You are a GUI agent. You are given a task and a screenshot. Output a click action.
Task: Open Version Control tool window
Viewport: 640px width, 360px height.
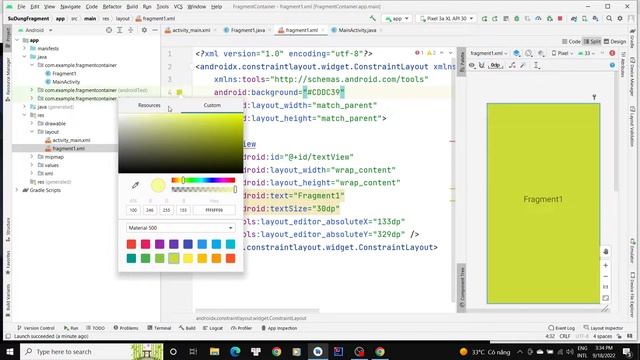(36, 328)
